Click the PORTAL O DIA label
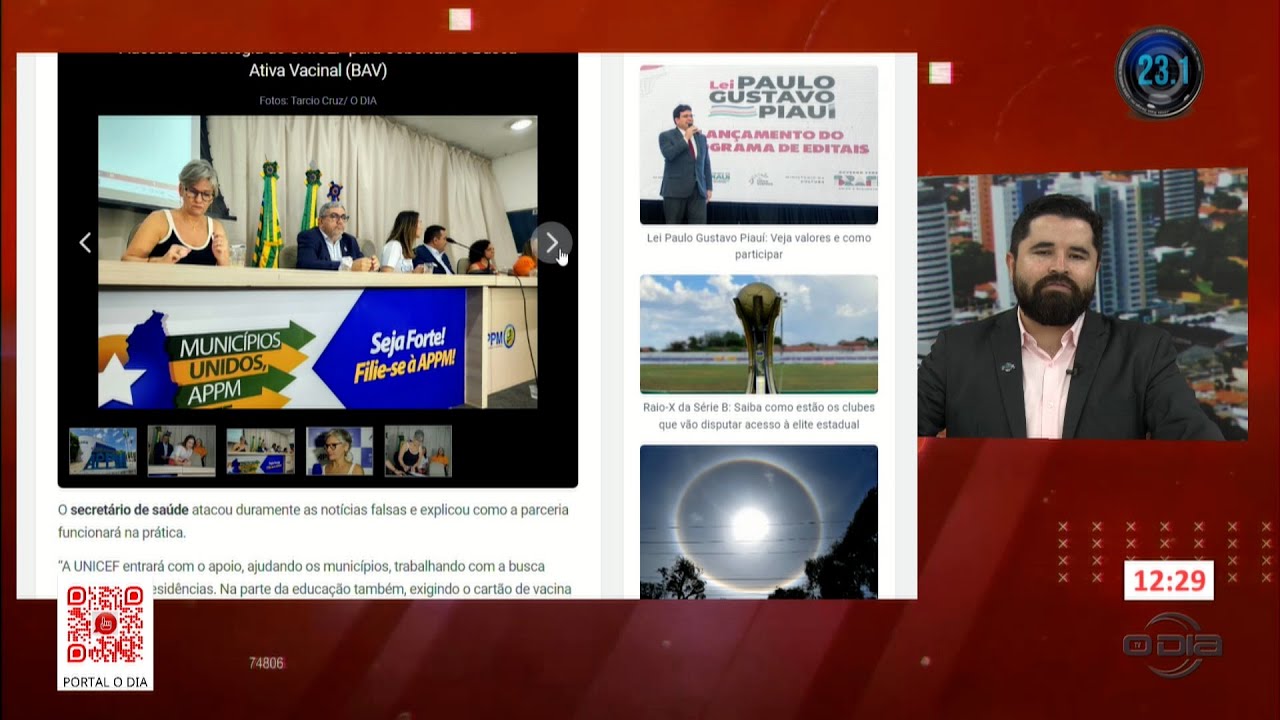The height and width of the screenshot is (720, 1280). (x=105, y=682)
